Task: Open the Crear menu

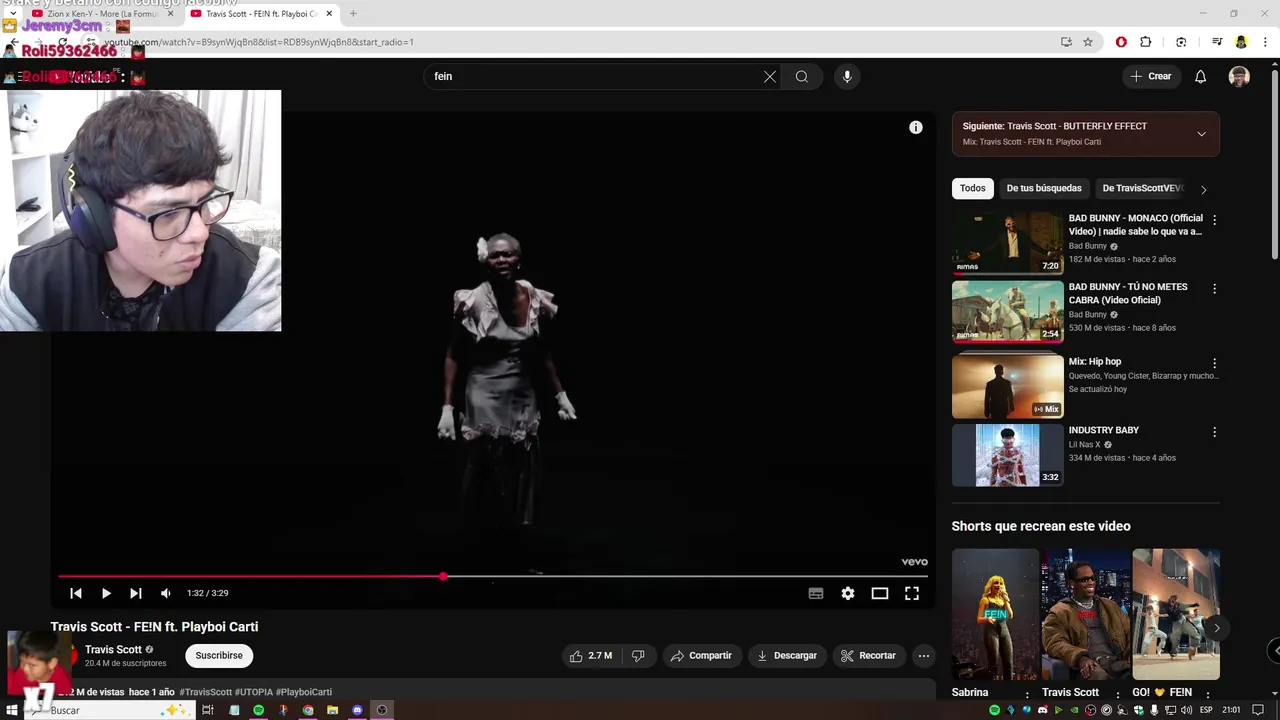Action: click(1151, 76)
